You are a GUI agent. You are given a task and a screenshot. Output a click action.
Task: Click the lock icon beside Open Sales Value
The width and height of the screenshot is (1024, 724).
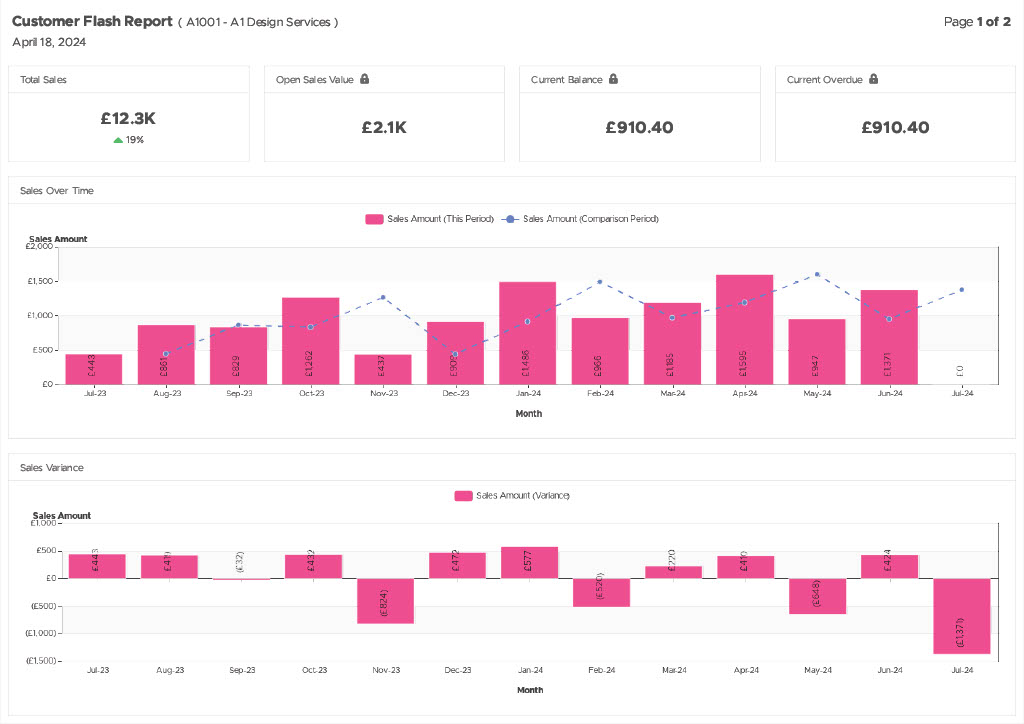(x=364, y=79)
